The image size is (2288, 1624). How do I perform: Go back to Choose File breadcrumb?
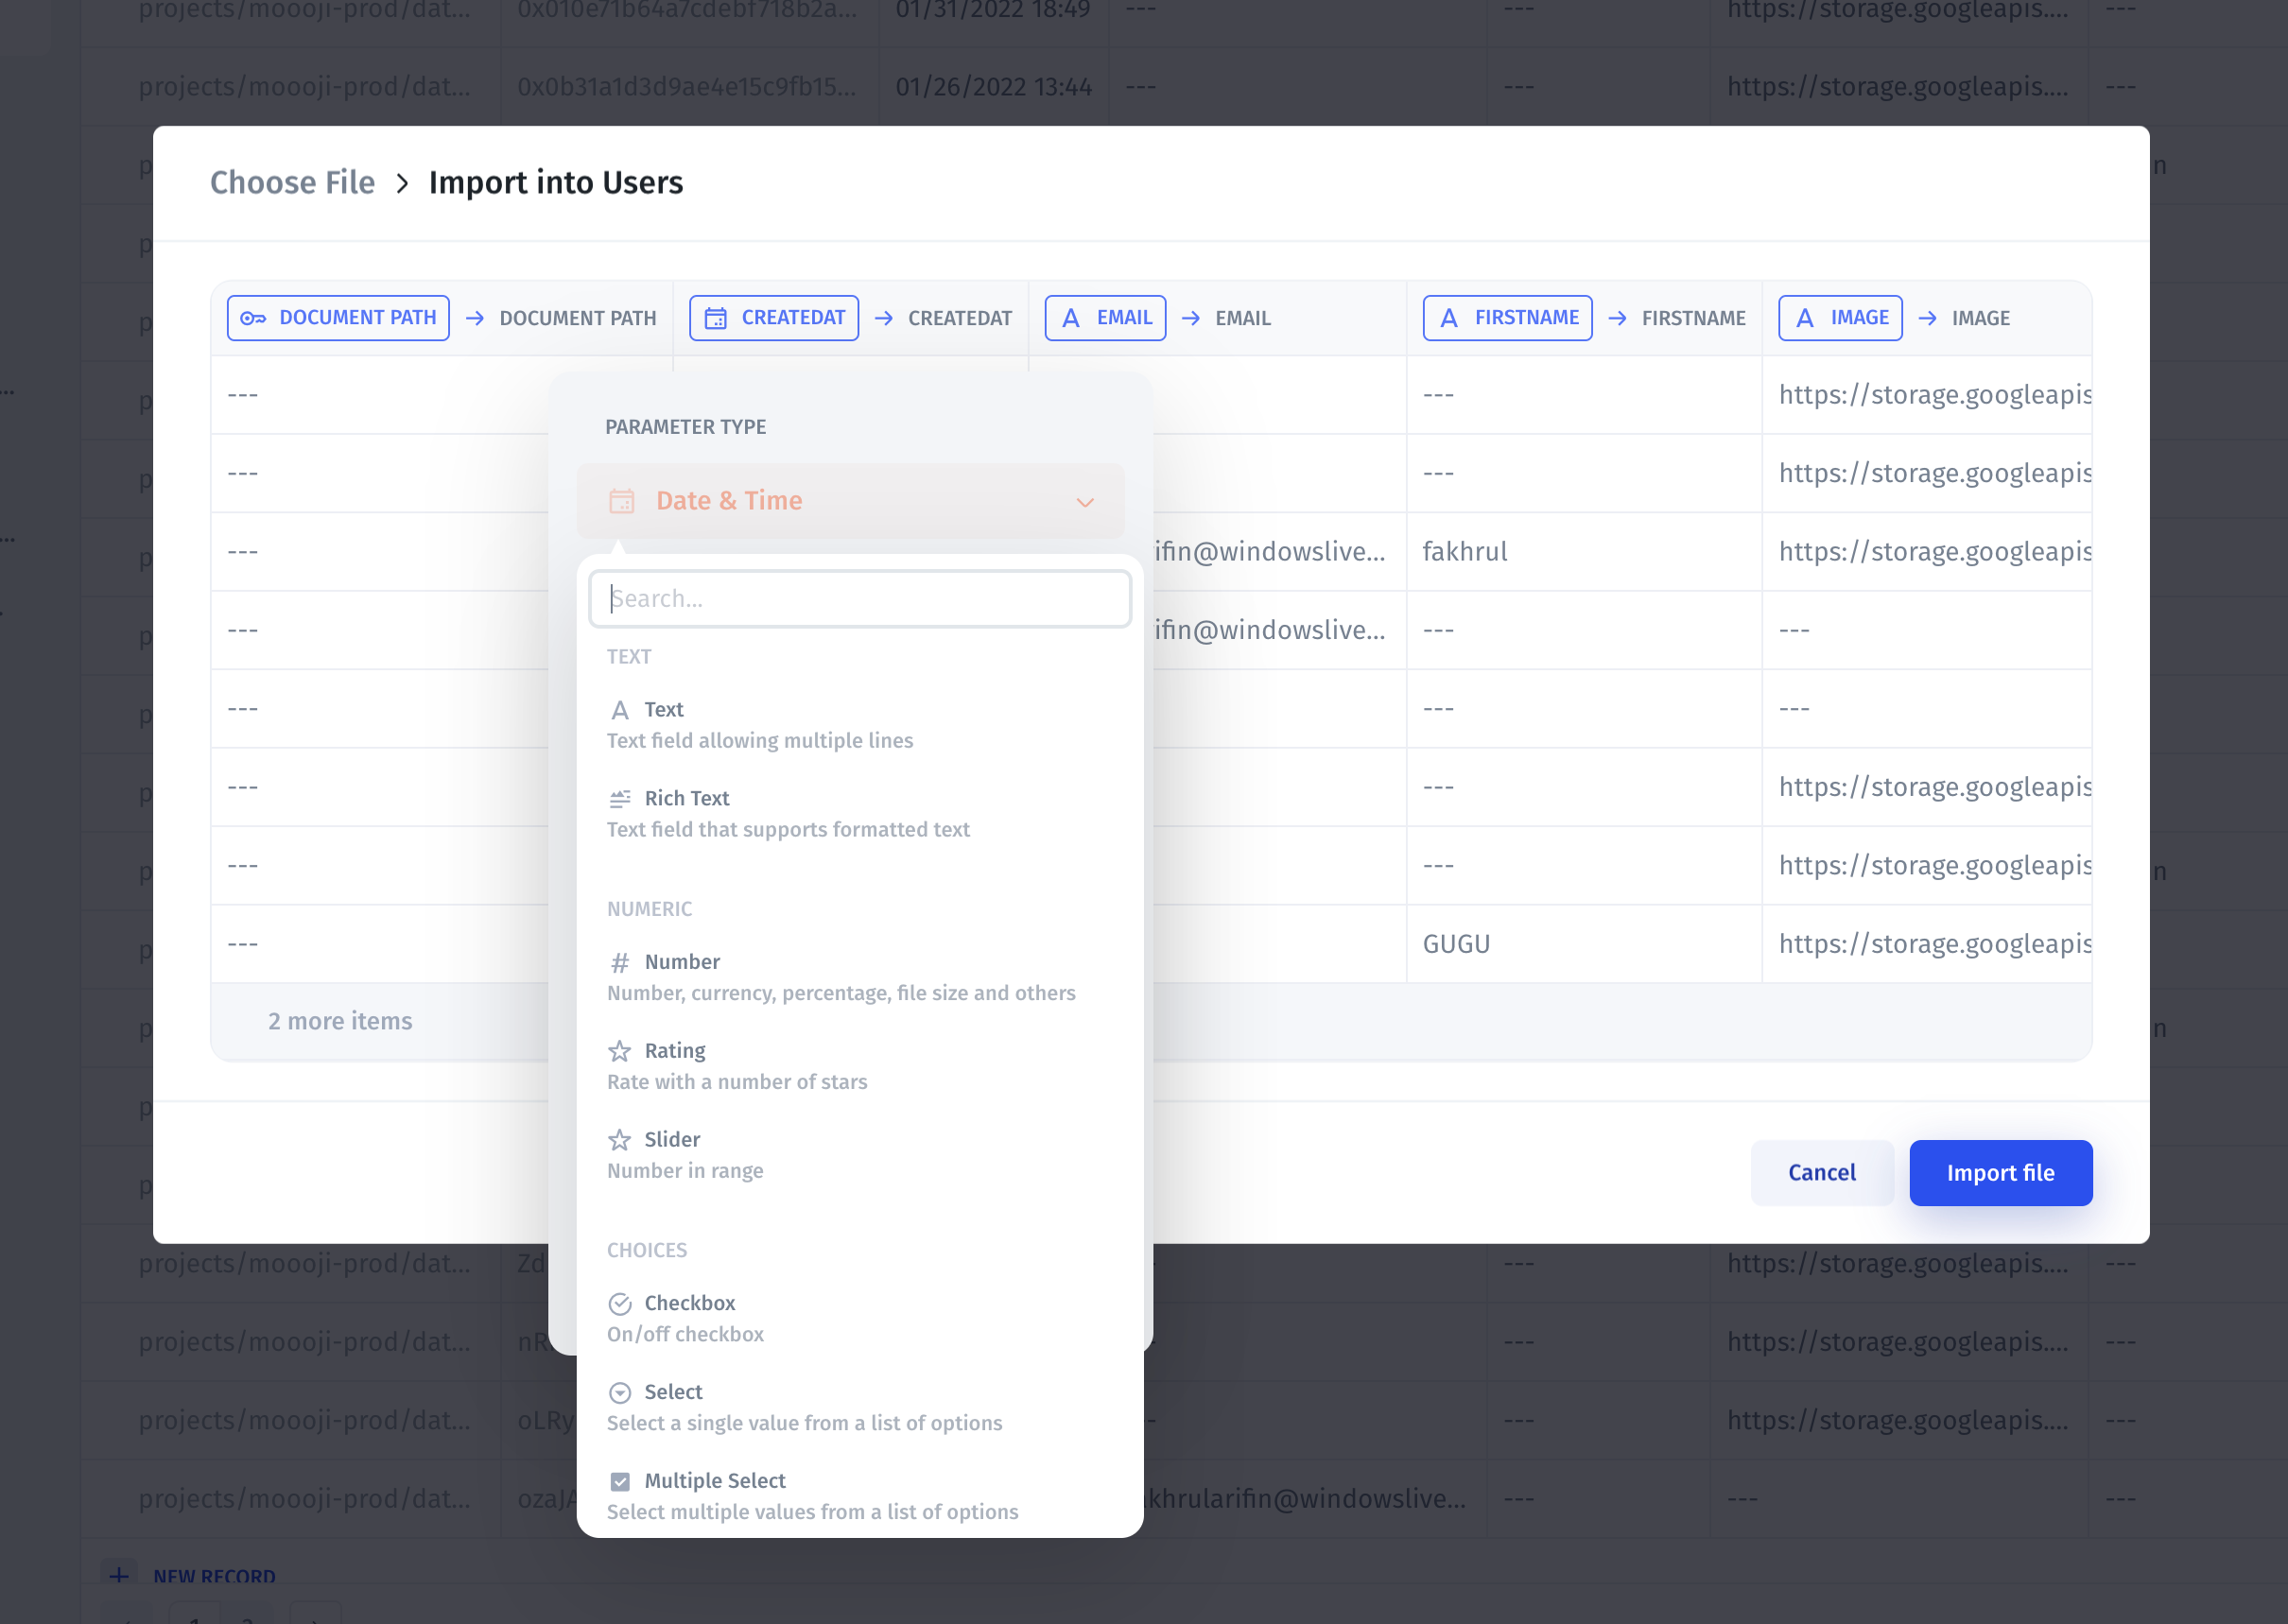tap(292, 183)
